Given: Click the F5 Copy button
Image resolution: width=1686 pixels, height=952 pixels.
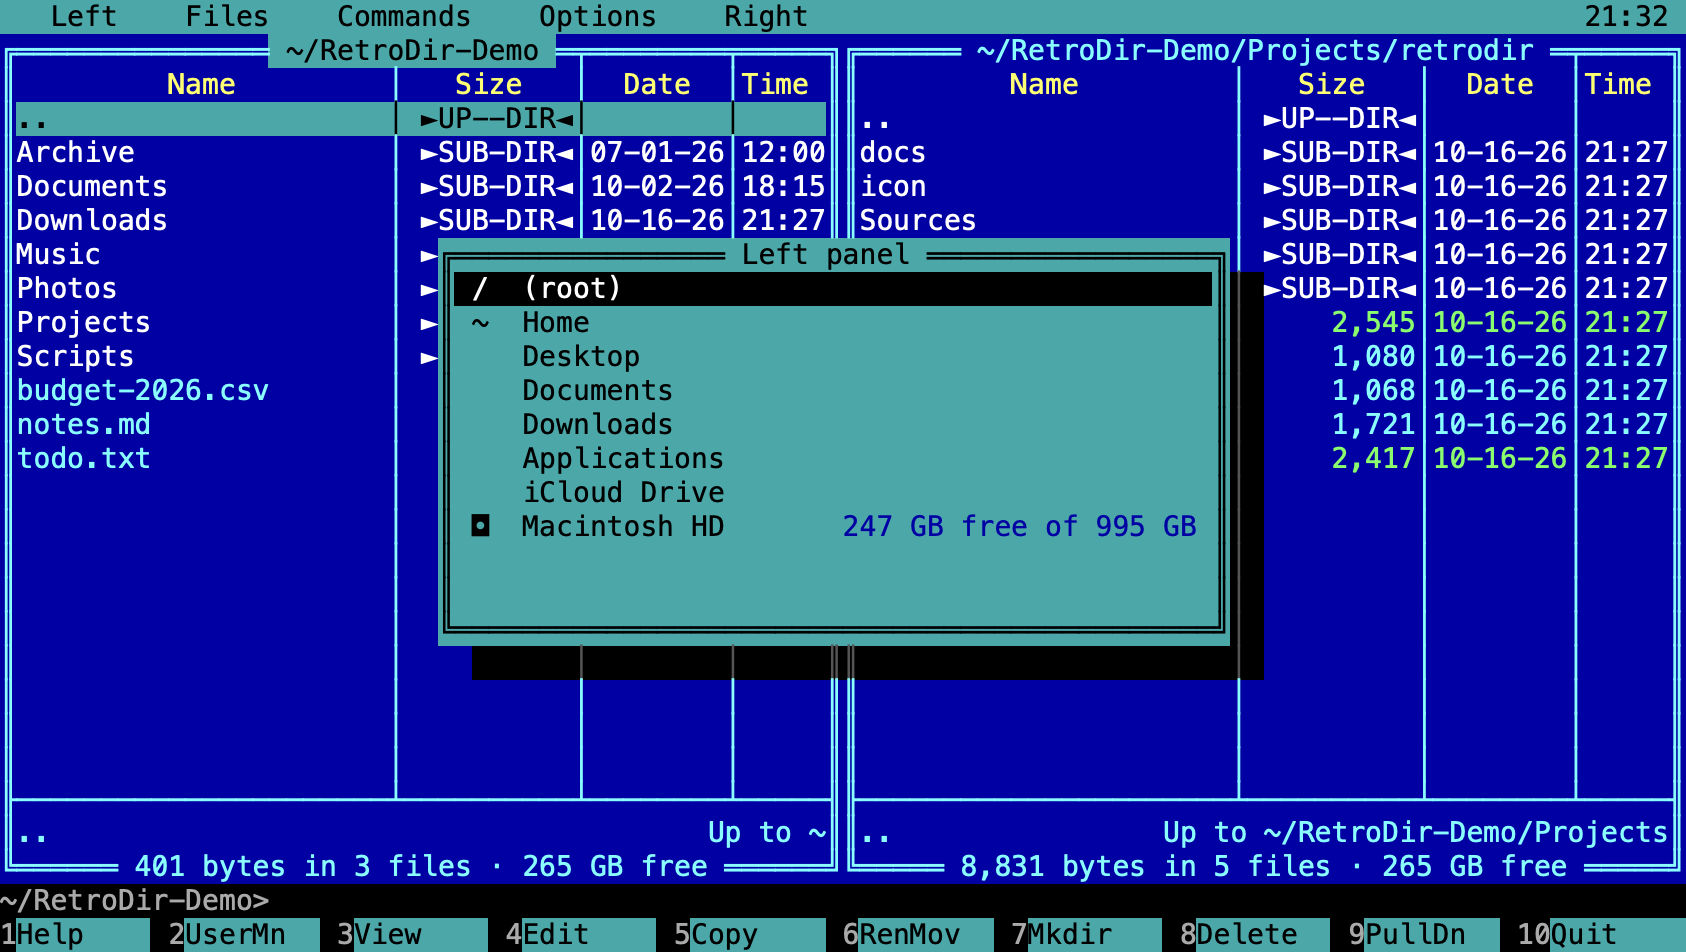Looking at the screenshot, I should click(750, 935).
